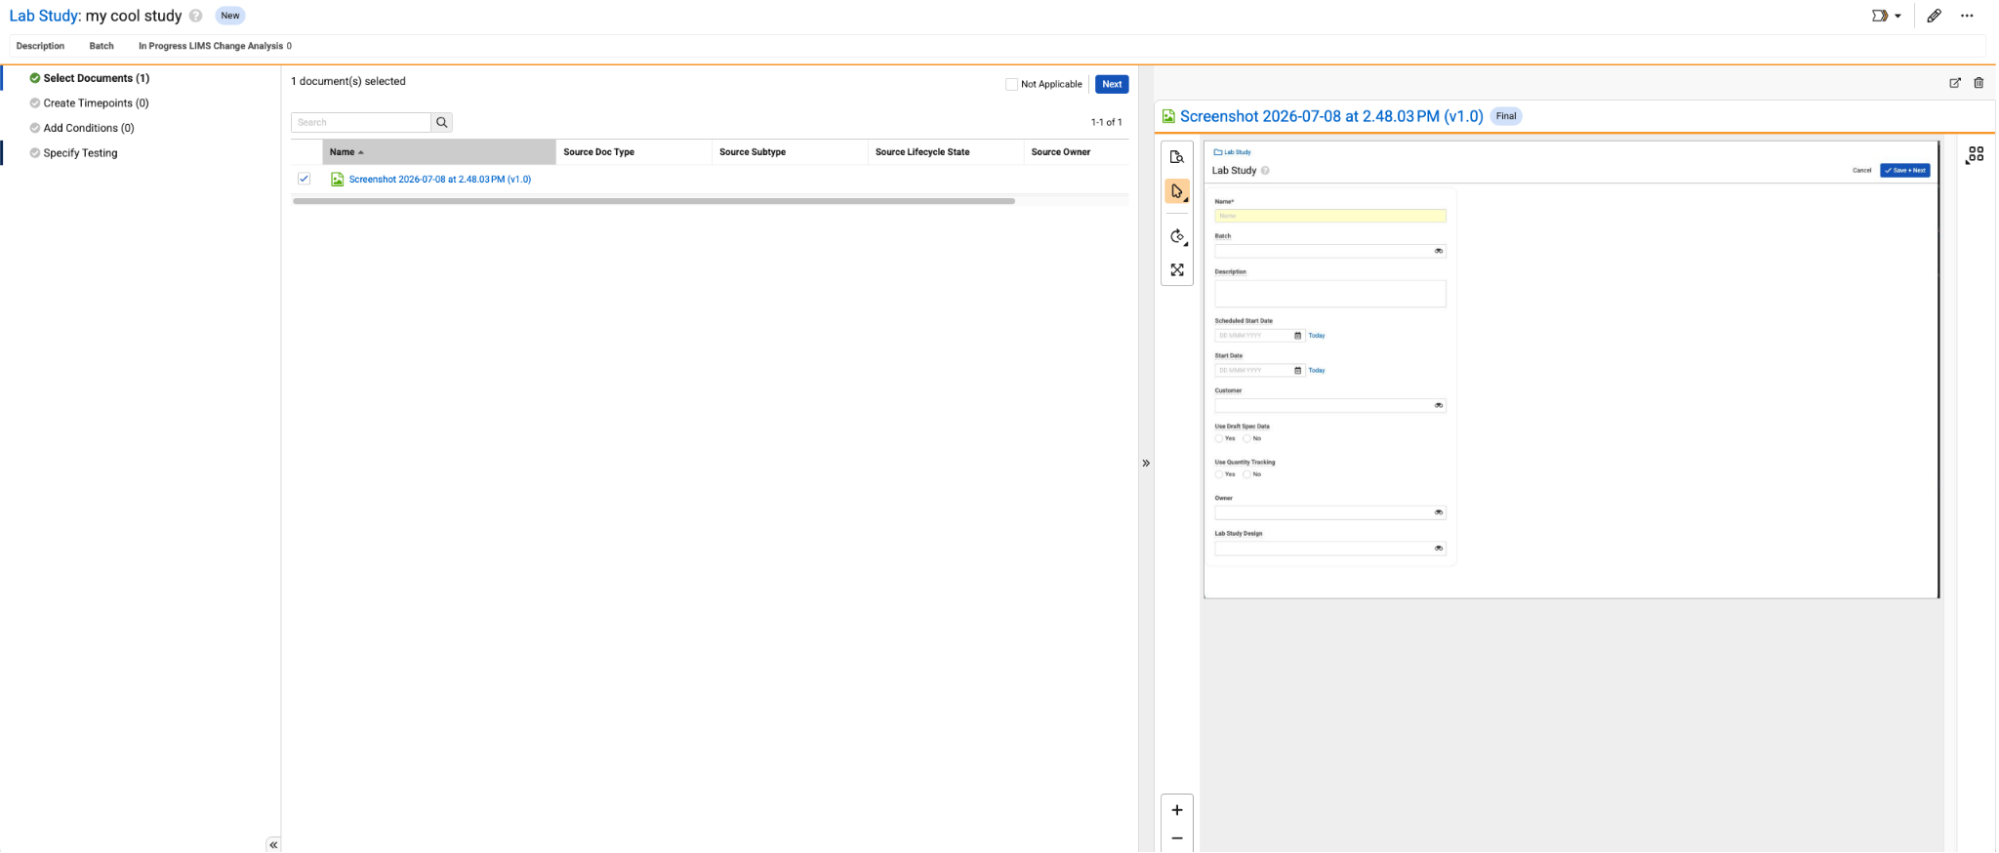Open In Progress LIMS Change Analysis tab

click(x=215, y=46)
